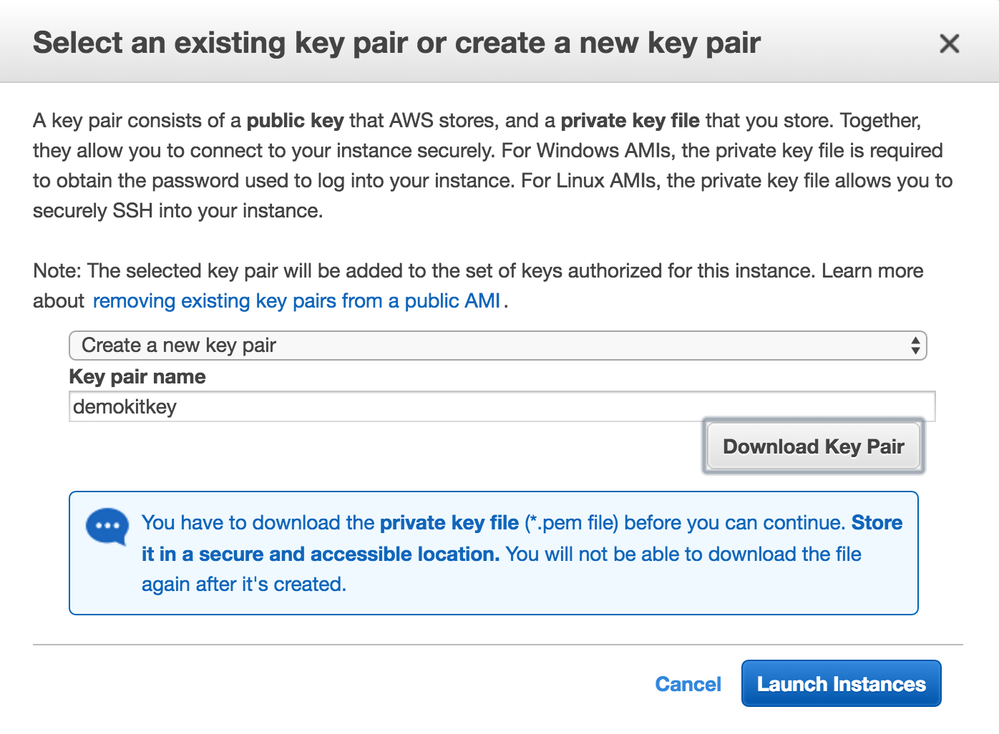Click the dropdown's up-down arrow indicator
Viewport: 999px width, 734px height.
tap(915, 346)
